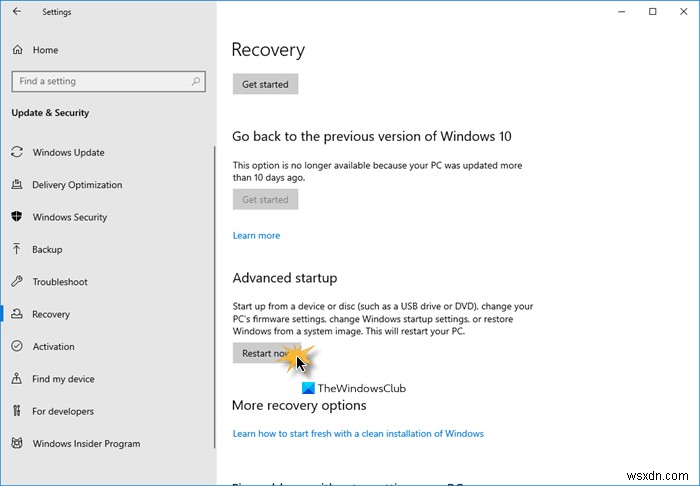The image size is (700, 486).
Task: Click the For developers tools icon
Action: tap(17, 411)
